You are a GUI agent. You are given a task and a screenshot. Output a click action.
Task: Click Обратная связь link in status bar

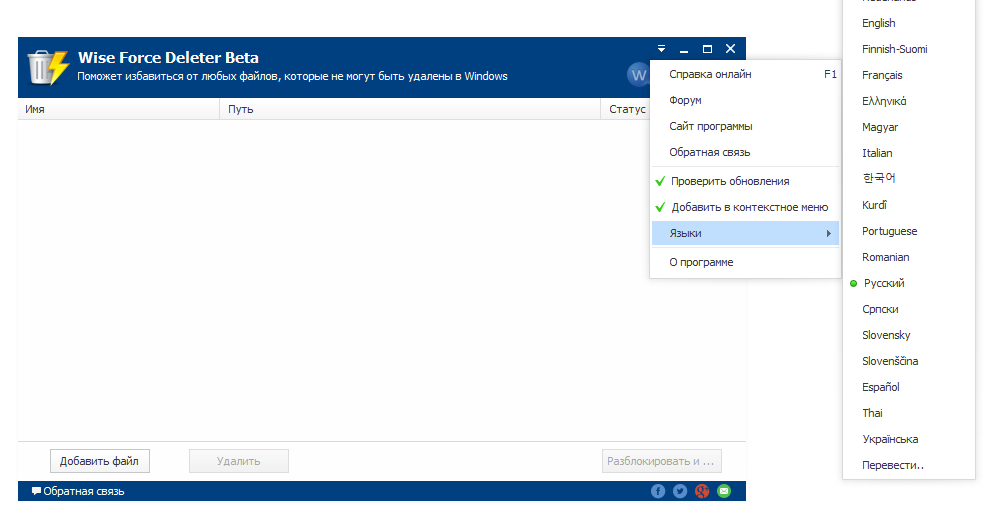(x=84, y=491)
